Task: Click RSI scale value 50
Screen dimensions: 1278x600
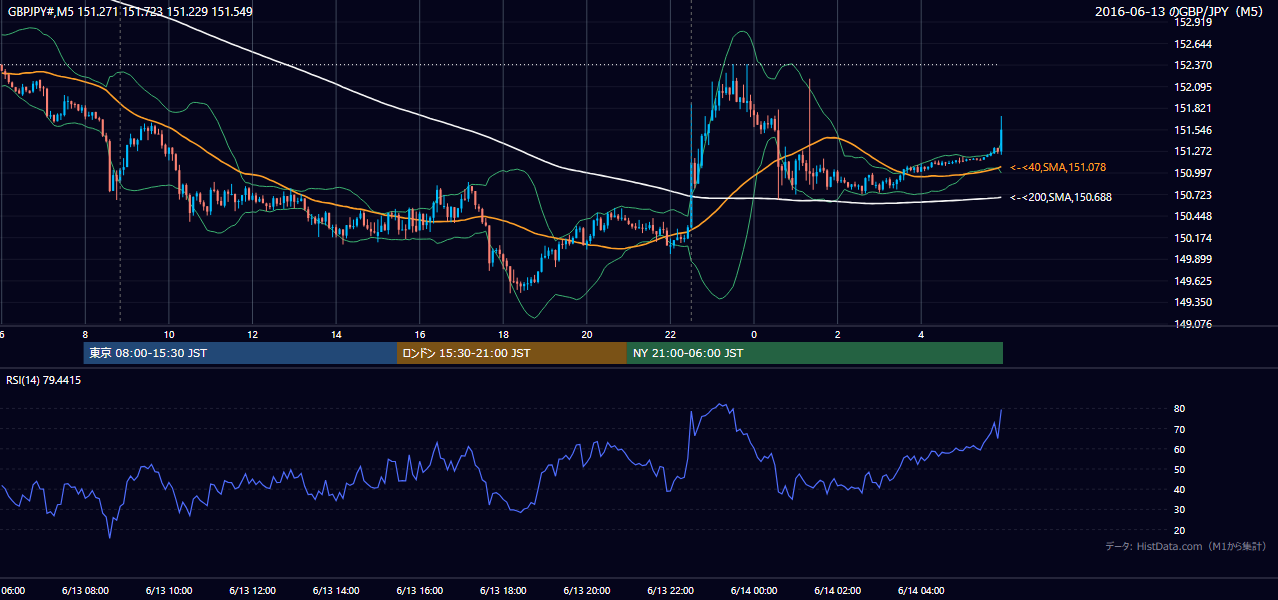Action: click(1180, 469)
